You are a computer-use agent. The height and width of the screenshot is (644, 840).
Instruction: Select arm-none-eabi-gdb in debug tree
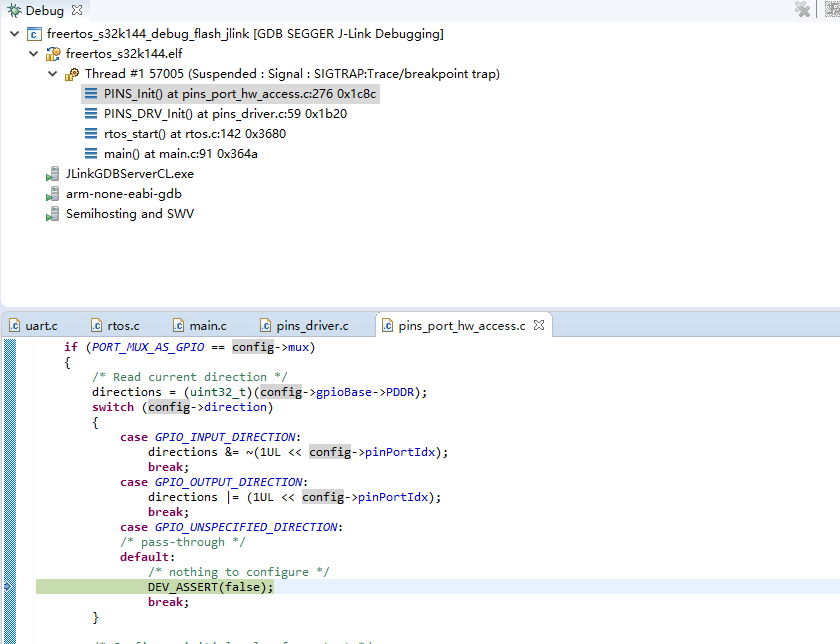click(x=124, y=194)
